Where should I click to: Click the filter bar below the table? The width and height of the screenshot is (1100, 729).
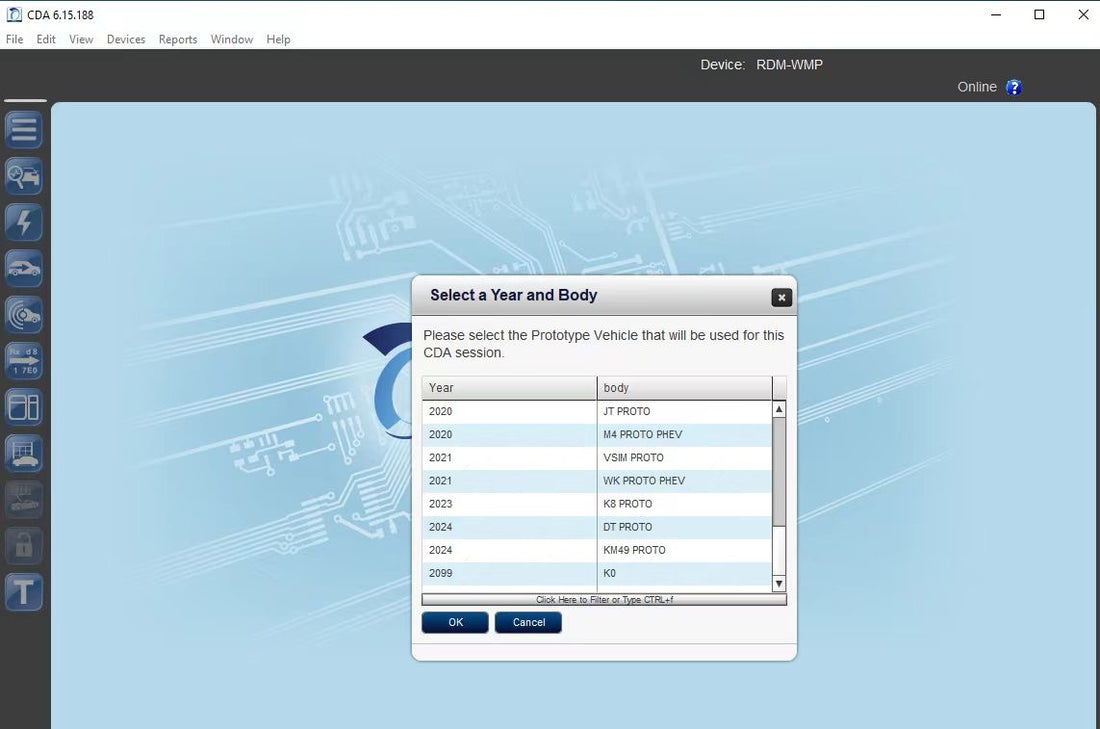(604, 600)
